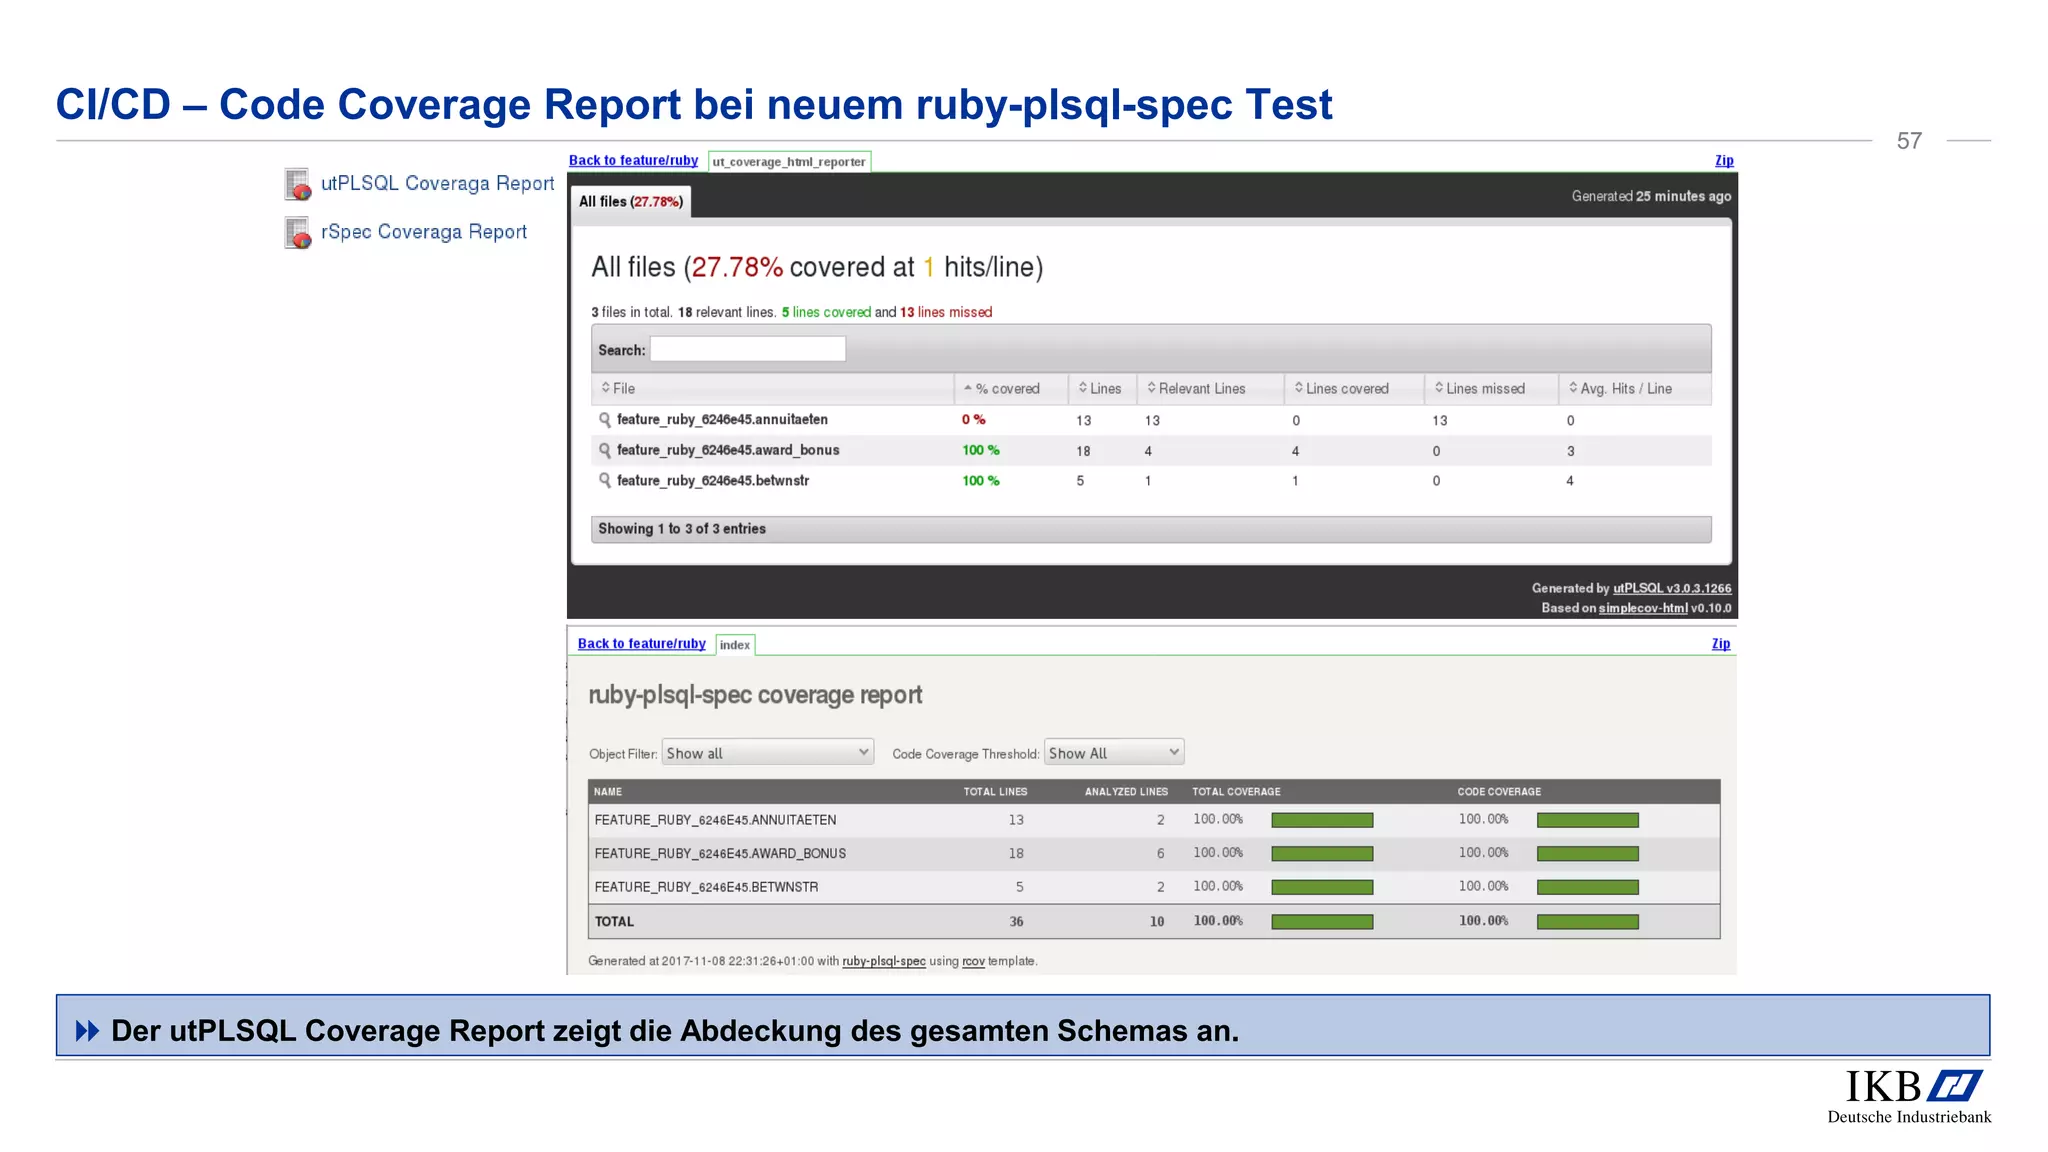
Task: Open the Code Coverage Threshold dropdown
Action: [1114, 753]
